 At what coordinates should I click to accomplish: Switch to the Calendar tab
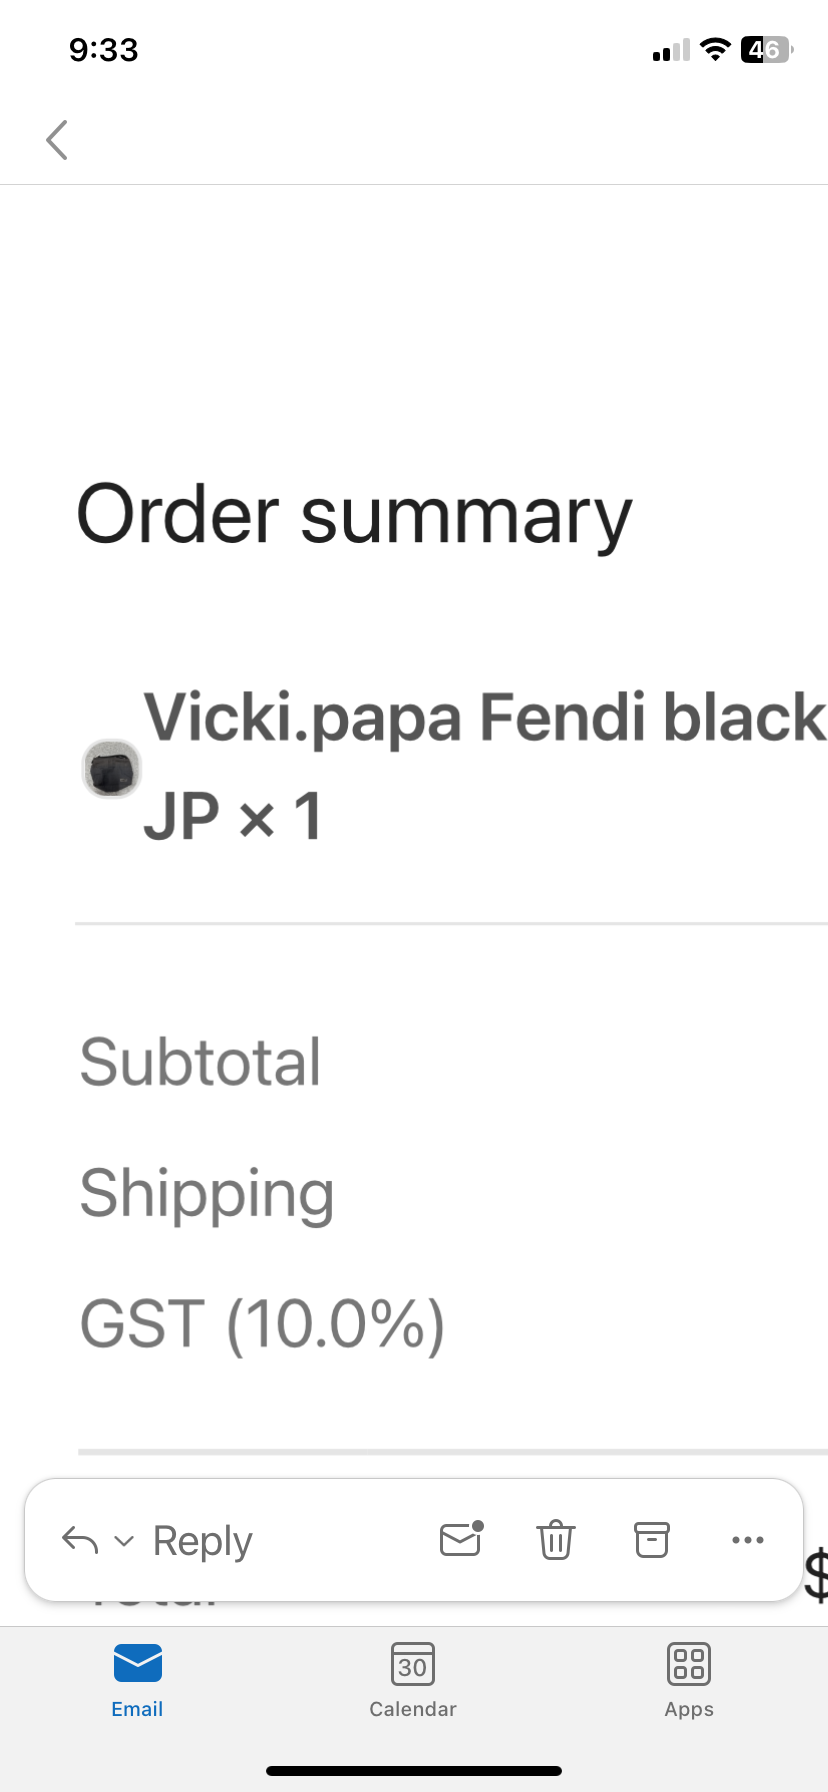[x=412, y=1680]
